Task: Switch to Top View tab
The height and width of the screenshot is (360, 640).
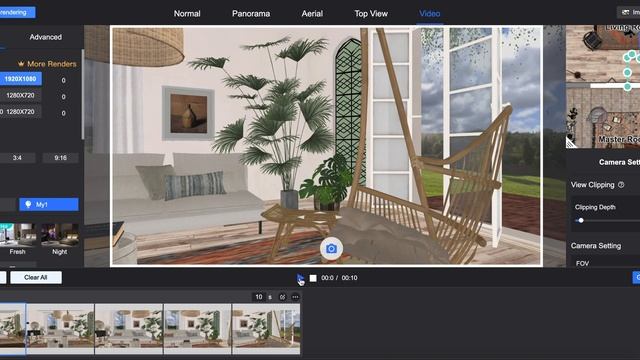Action: click(371, 13)
